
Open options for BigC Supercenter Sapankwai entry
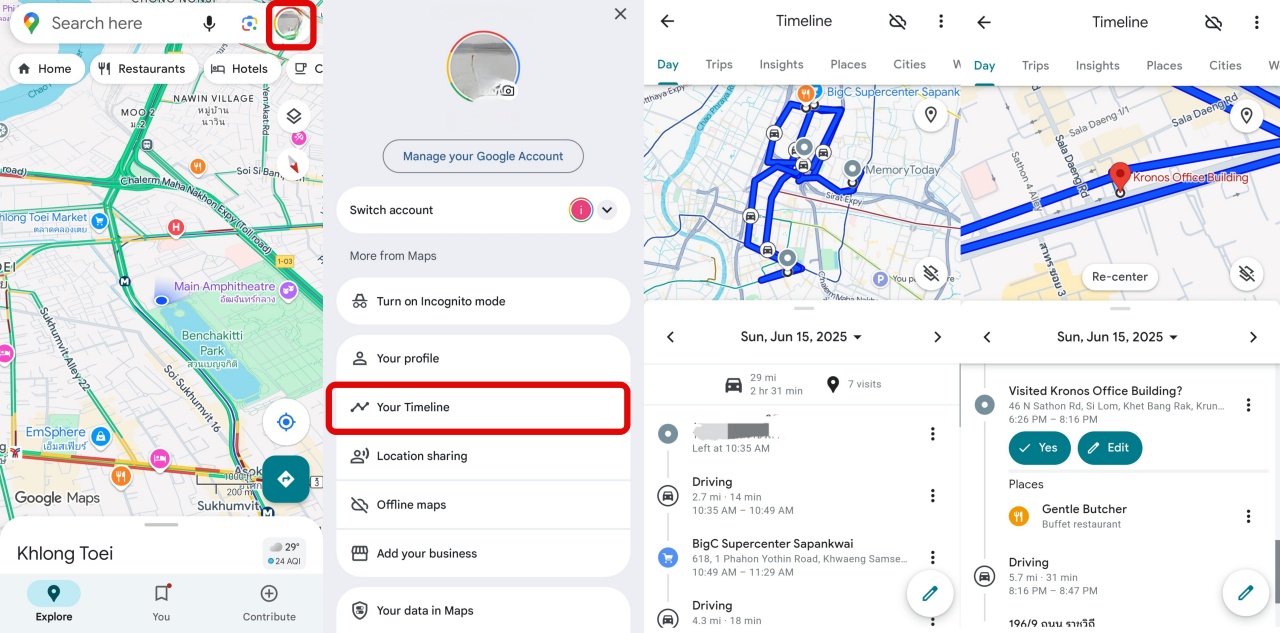[932, 557]
